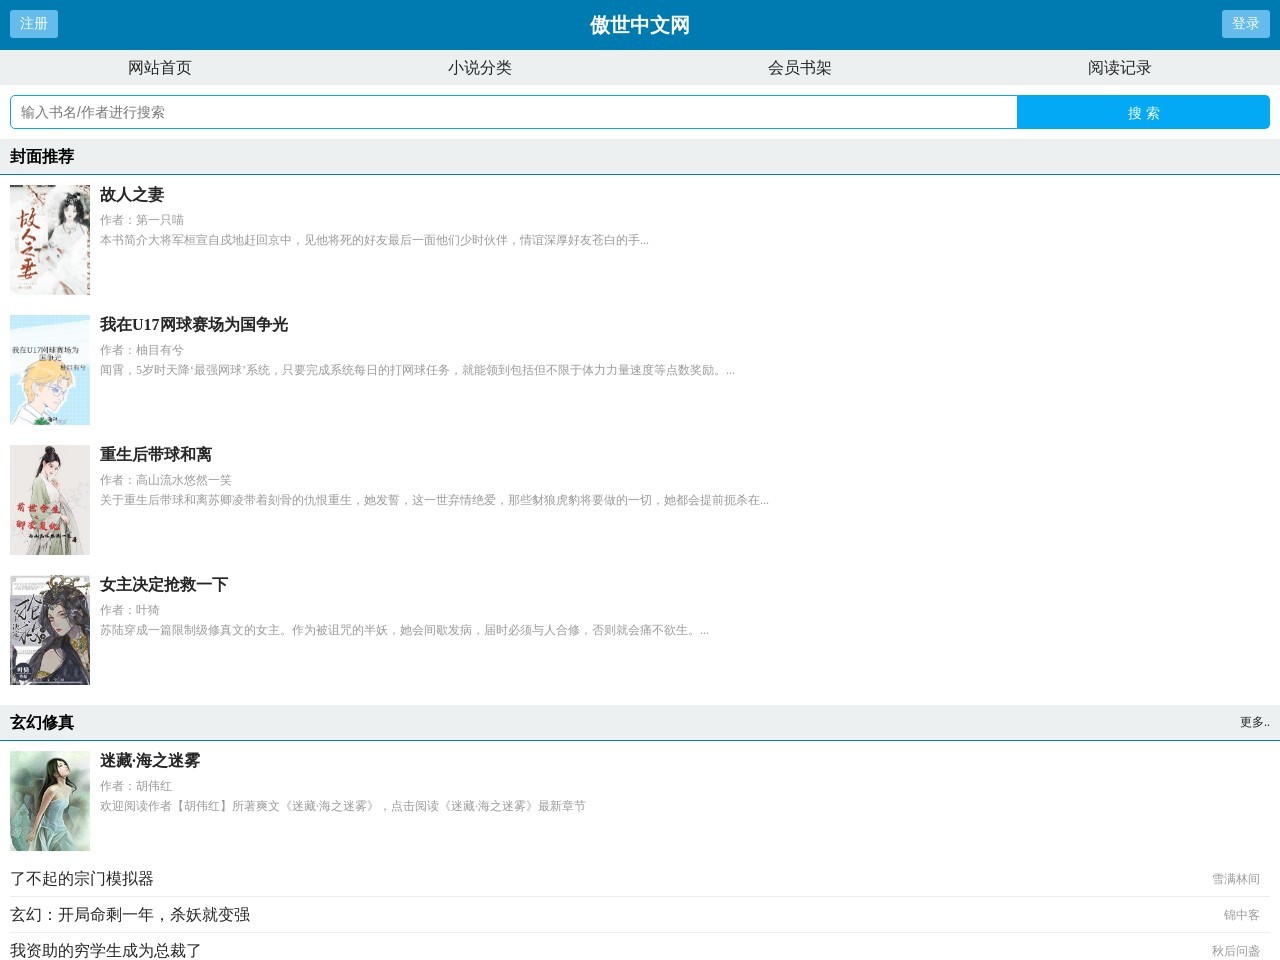Click the title 迷藏·海之迷雾
Viewport: 1280px width, 960px height.
point(148,760)
